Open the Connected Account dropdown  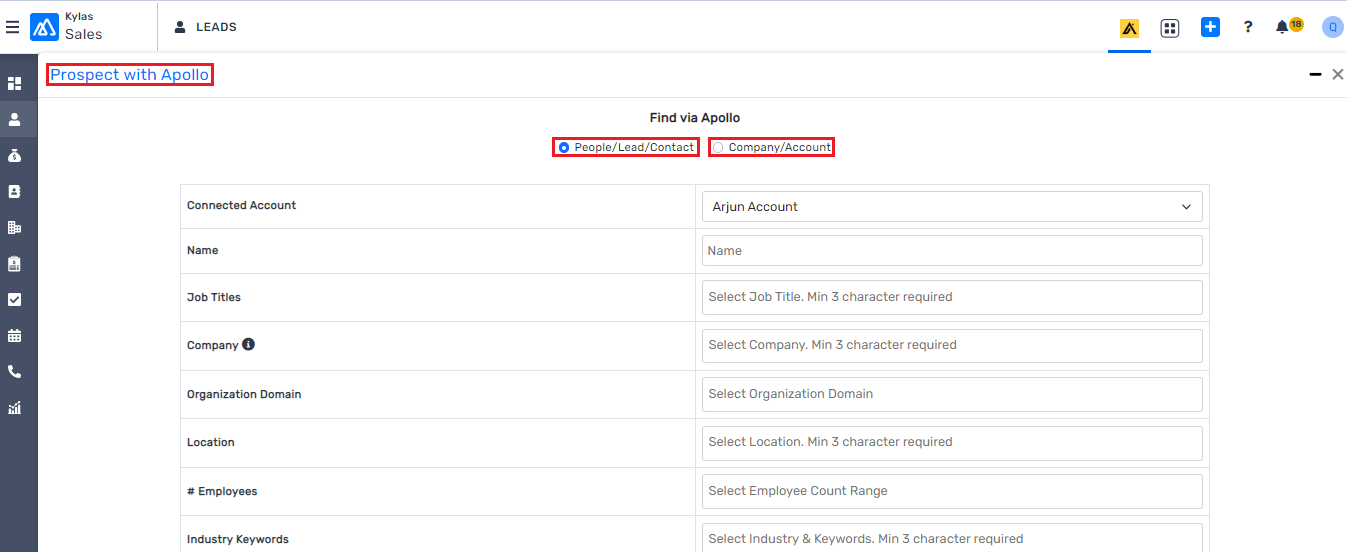pyautogui.click(x=952, y=207)
